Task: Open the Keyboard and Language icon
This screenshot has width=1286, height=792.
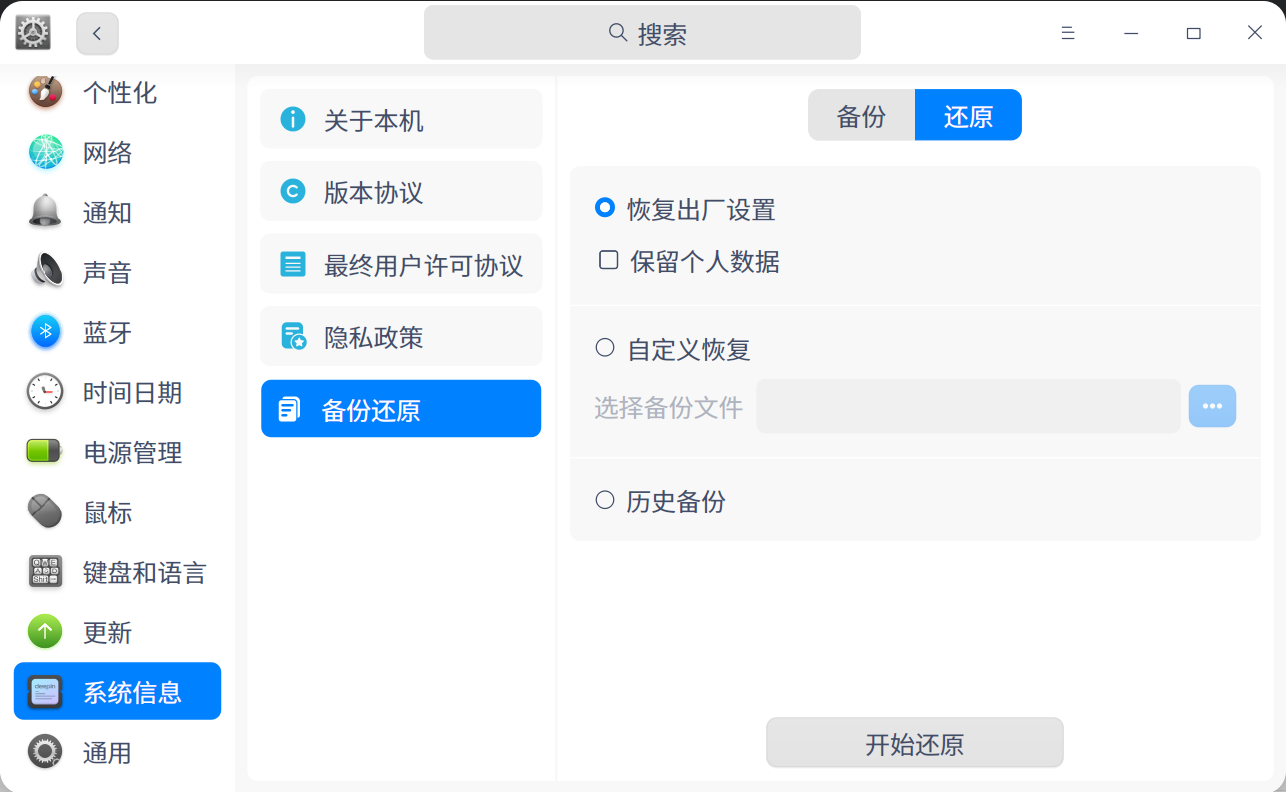Action: point(45,572)
